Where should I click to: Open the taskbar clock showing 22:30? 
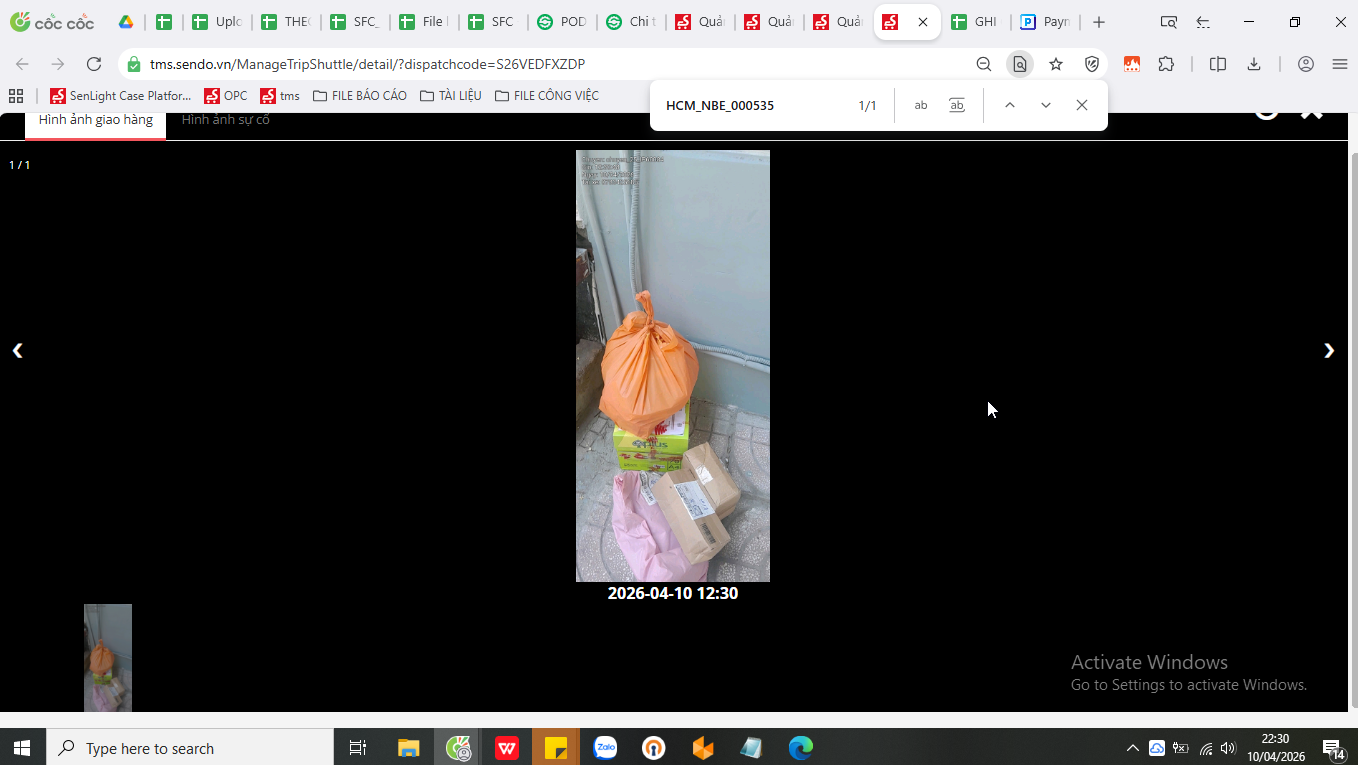(1275, 748)
